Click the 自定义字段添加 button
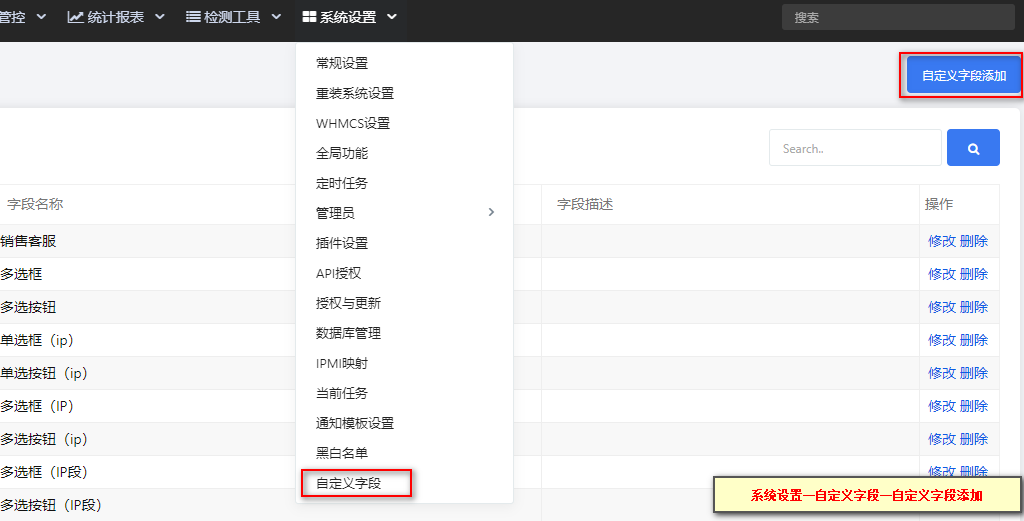Screen dimensions: 1024x521 point(964,76)
